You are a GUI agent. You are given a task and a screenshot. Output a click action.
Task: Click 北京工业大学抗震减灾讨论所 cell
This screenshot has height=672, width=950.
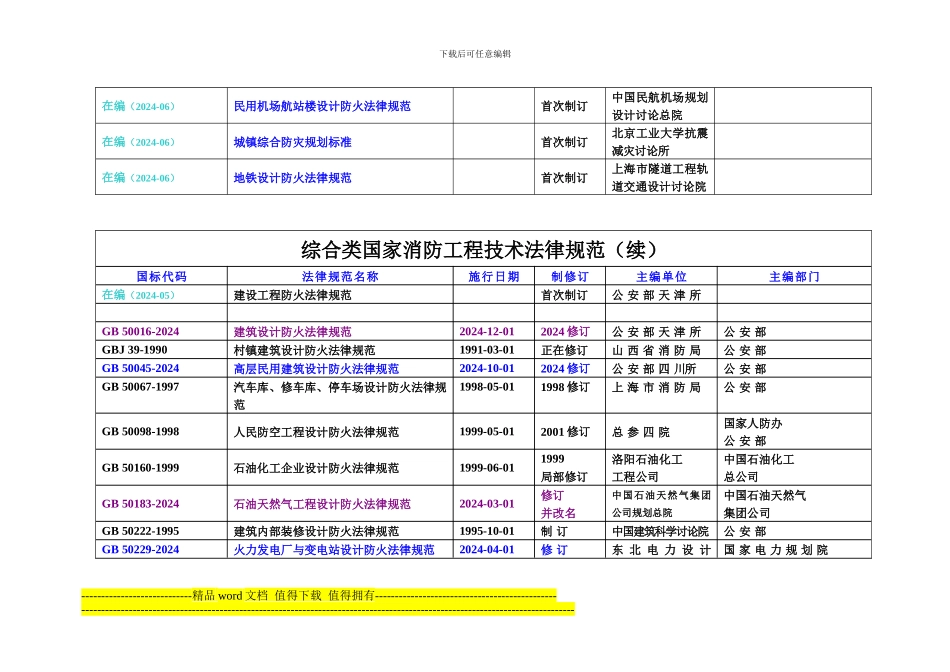pyautogui.click(x=660, y=142)
